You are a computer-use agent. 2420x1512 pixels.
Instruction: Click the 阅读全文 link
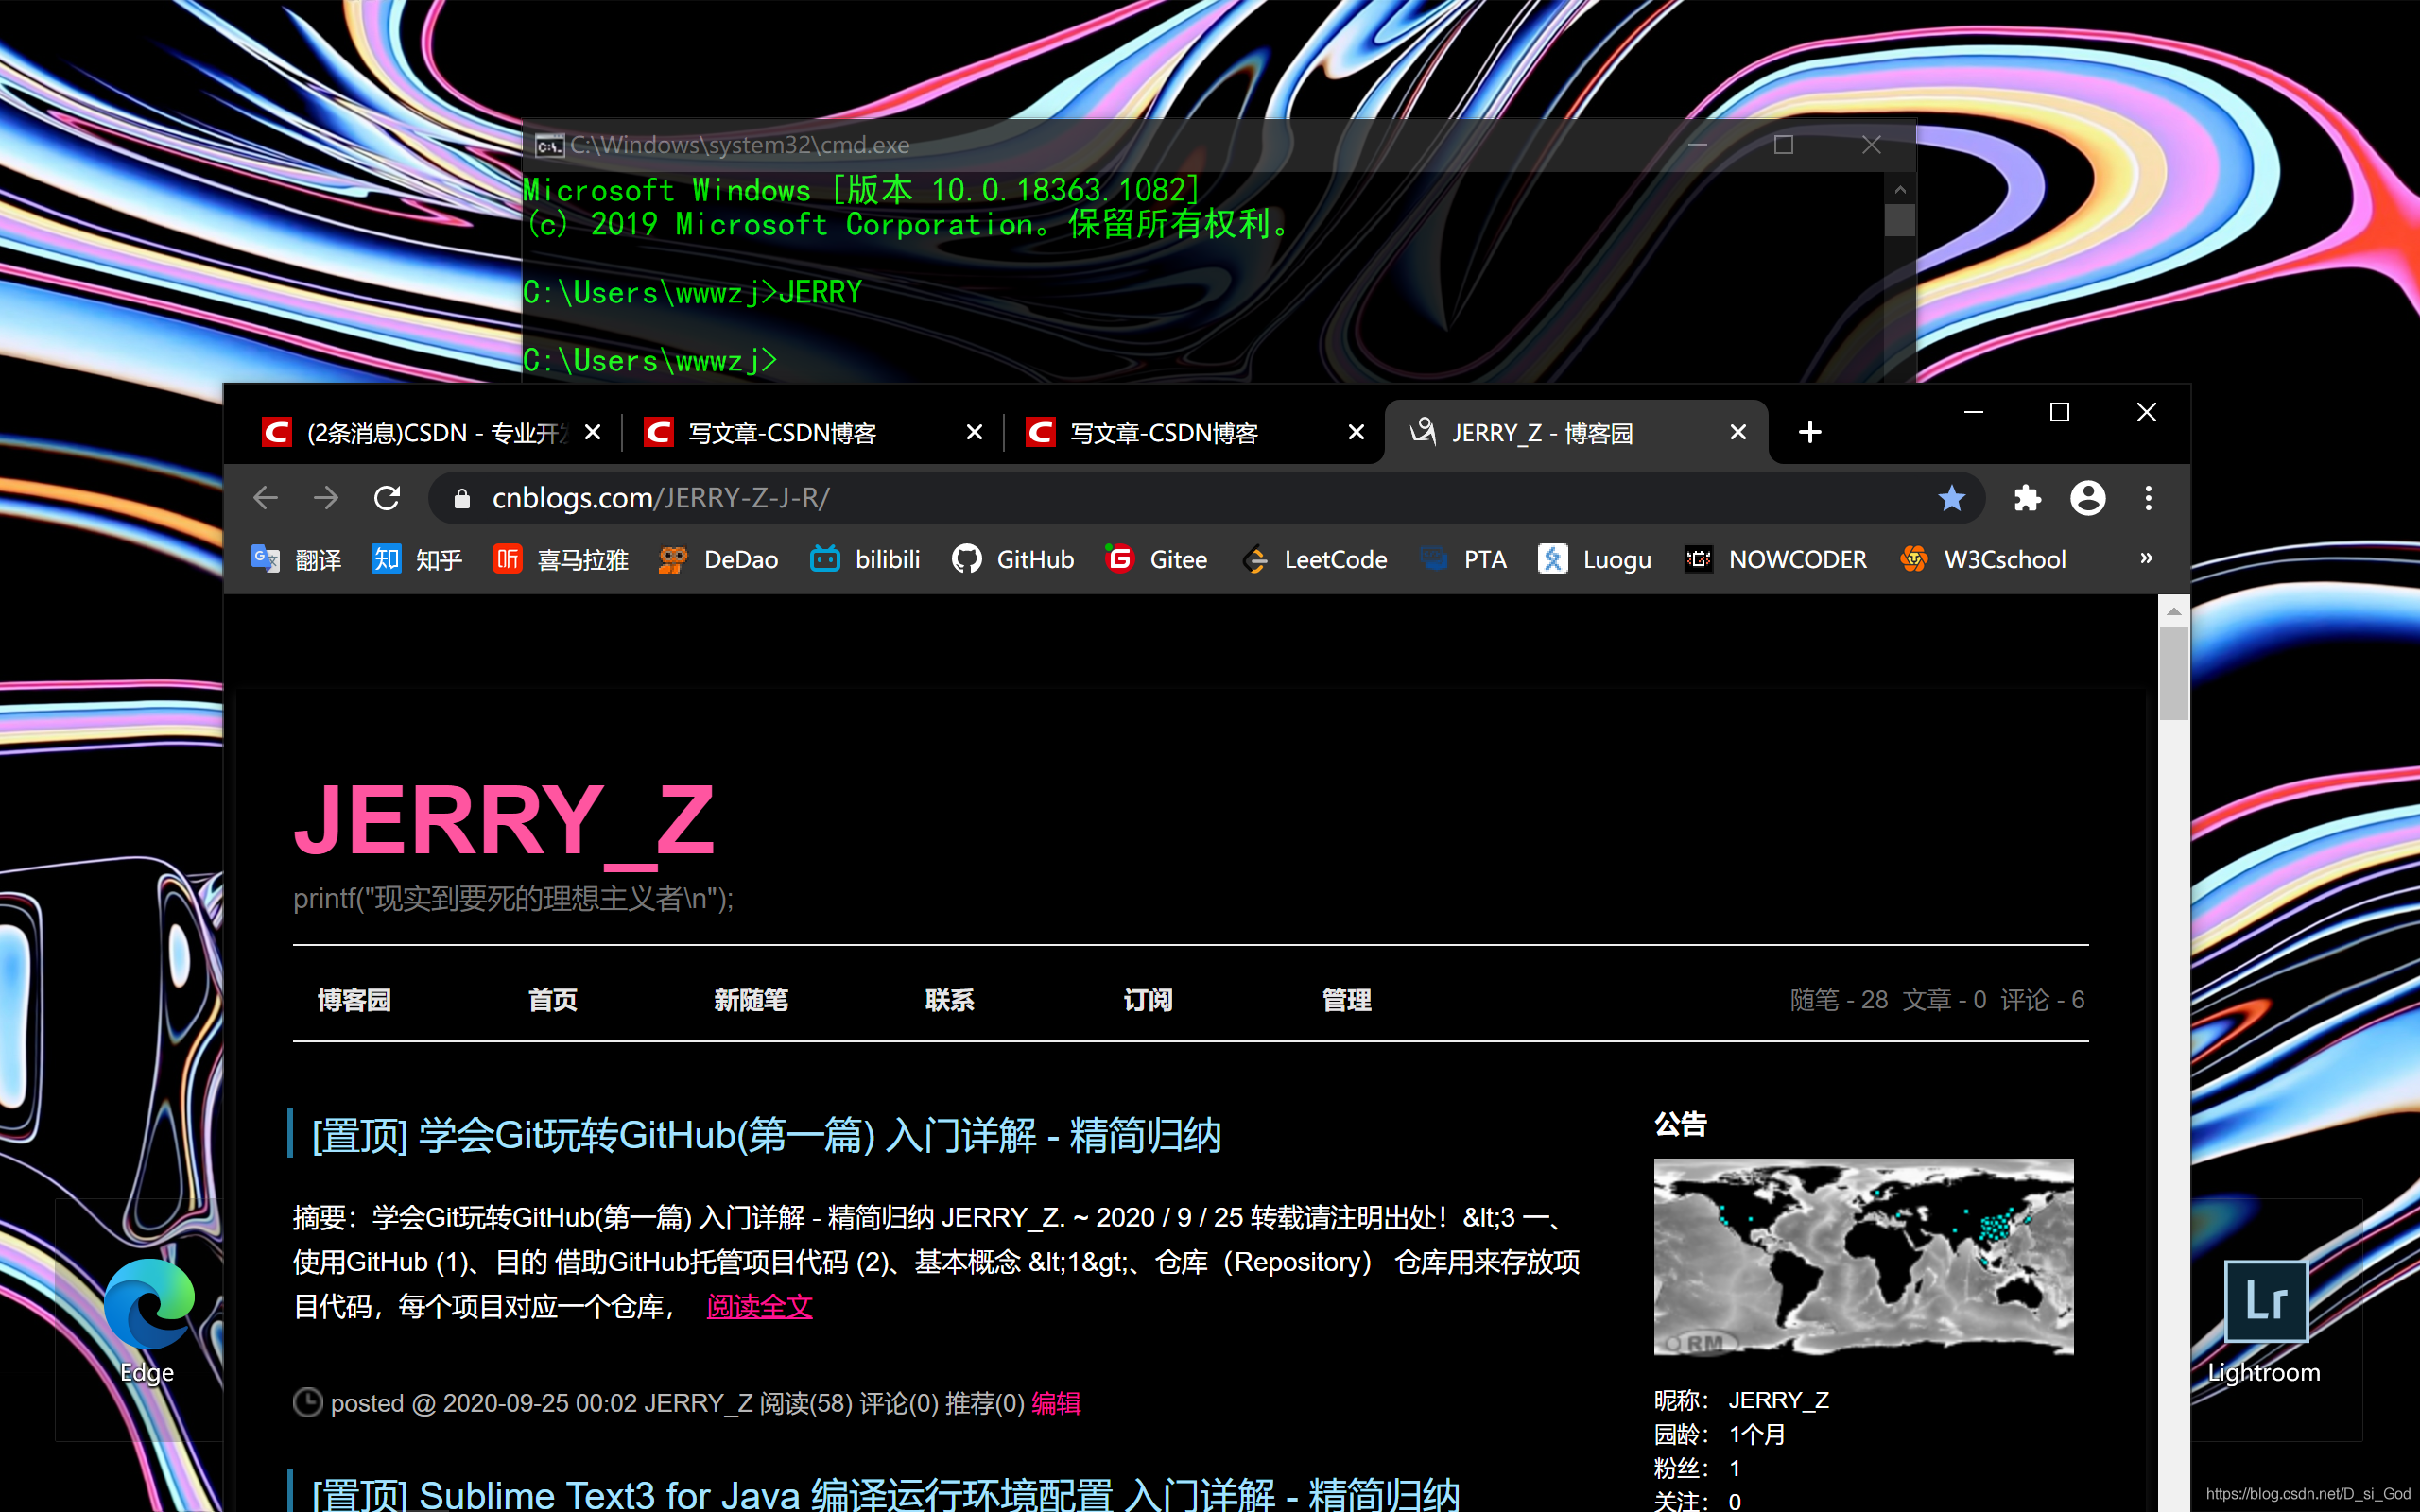click(759, 1306)
